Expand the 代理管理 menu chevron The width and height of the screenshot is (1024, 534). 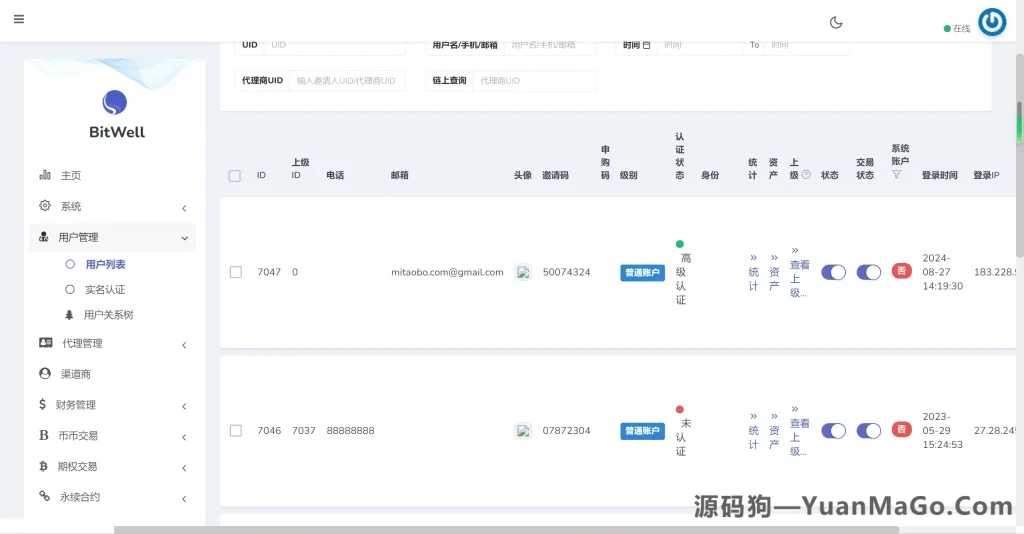(x=184, y=345)
